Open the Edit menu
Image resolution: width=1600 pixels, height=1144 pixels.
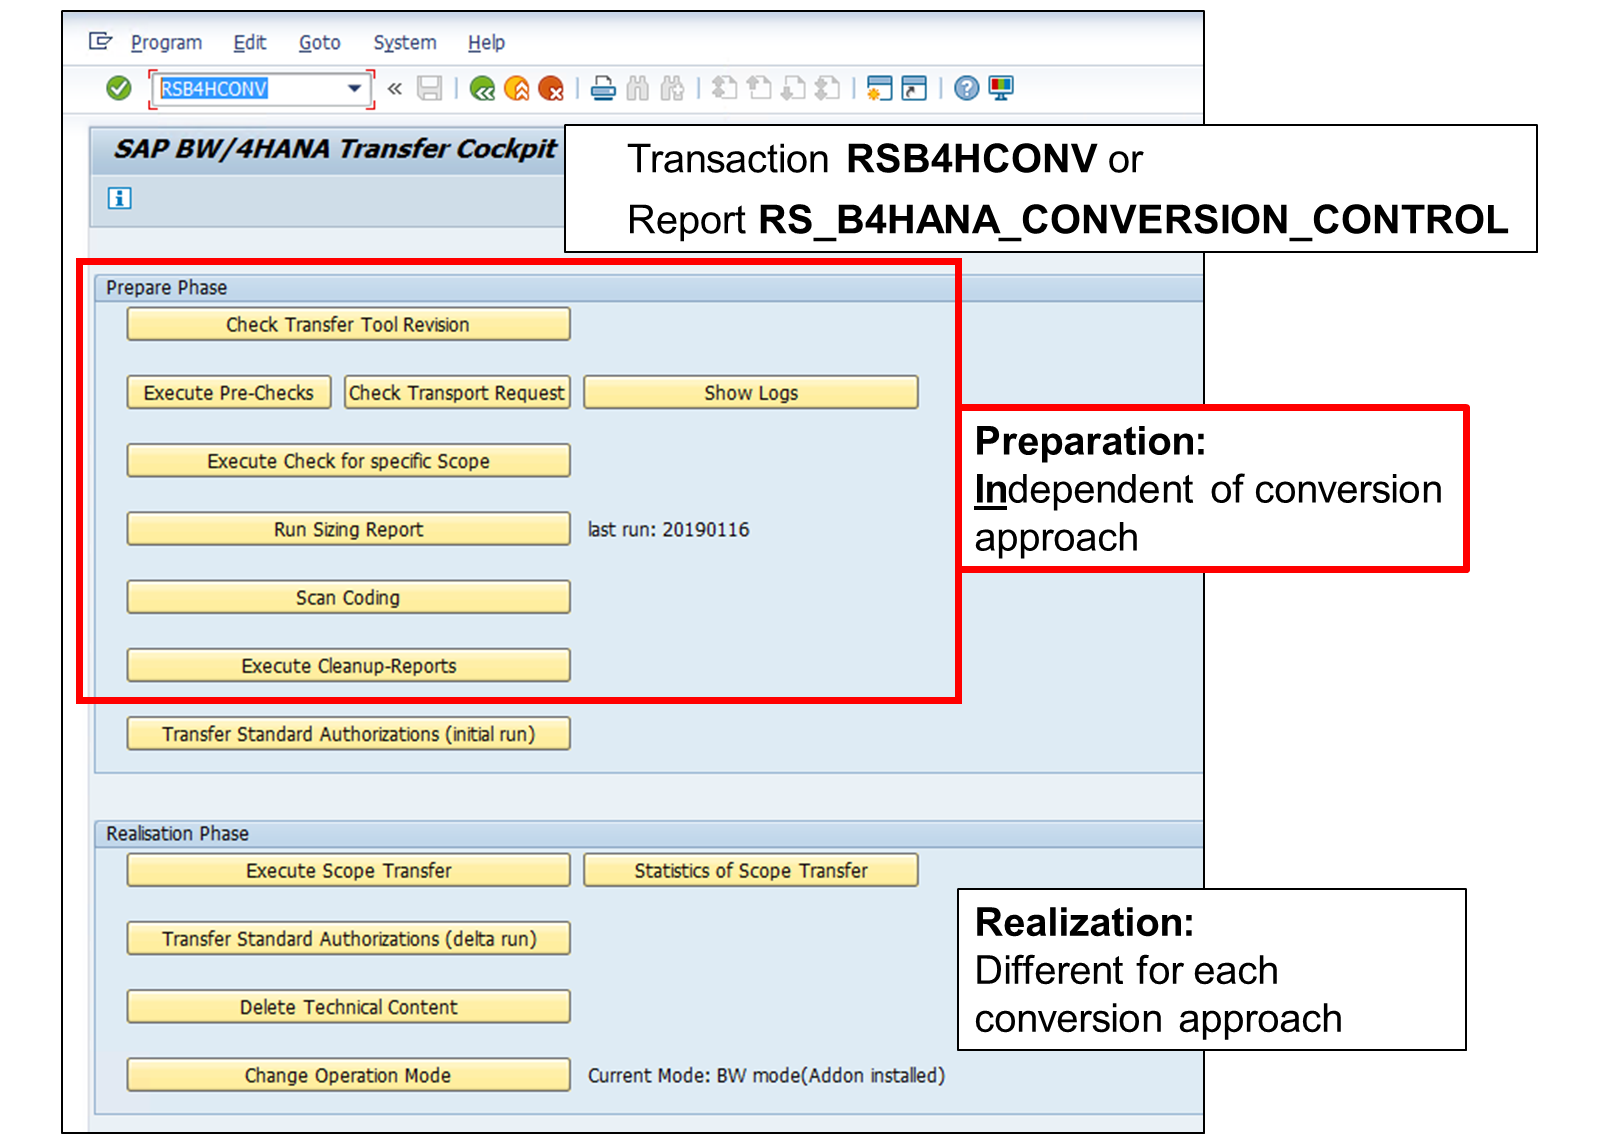point(250,42)
